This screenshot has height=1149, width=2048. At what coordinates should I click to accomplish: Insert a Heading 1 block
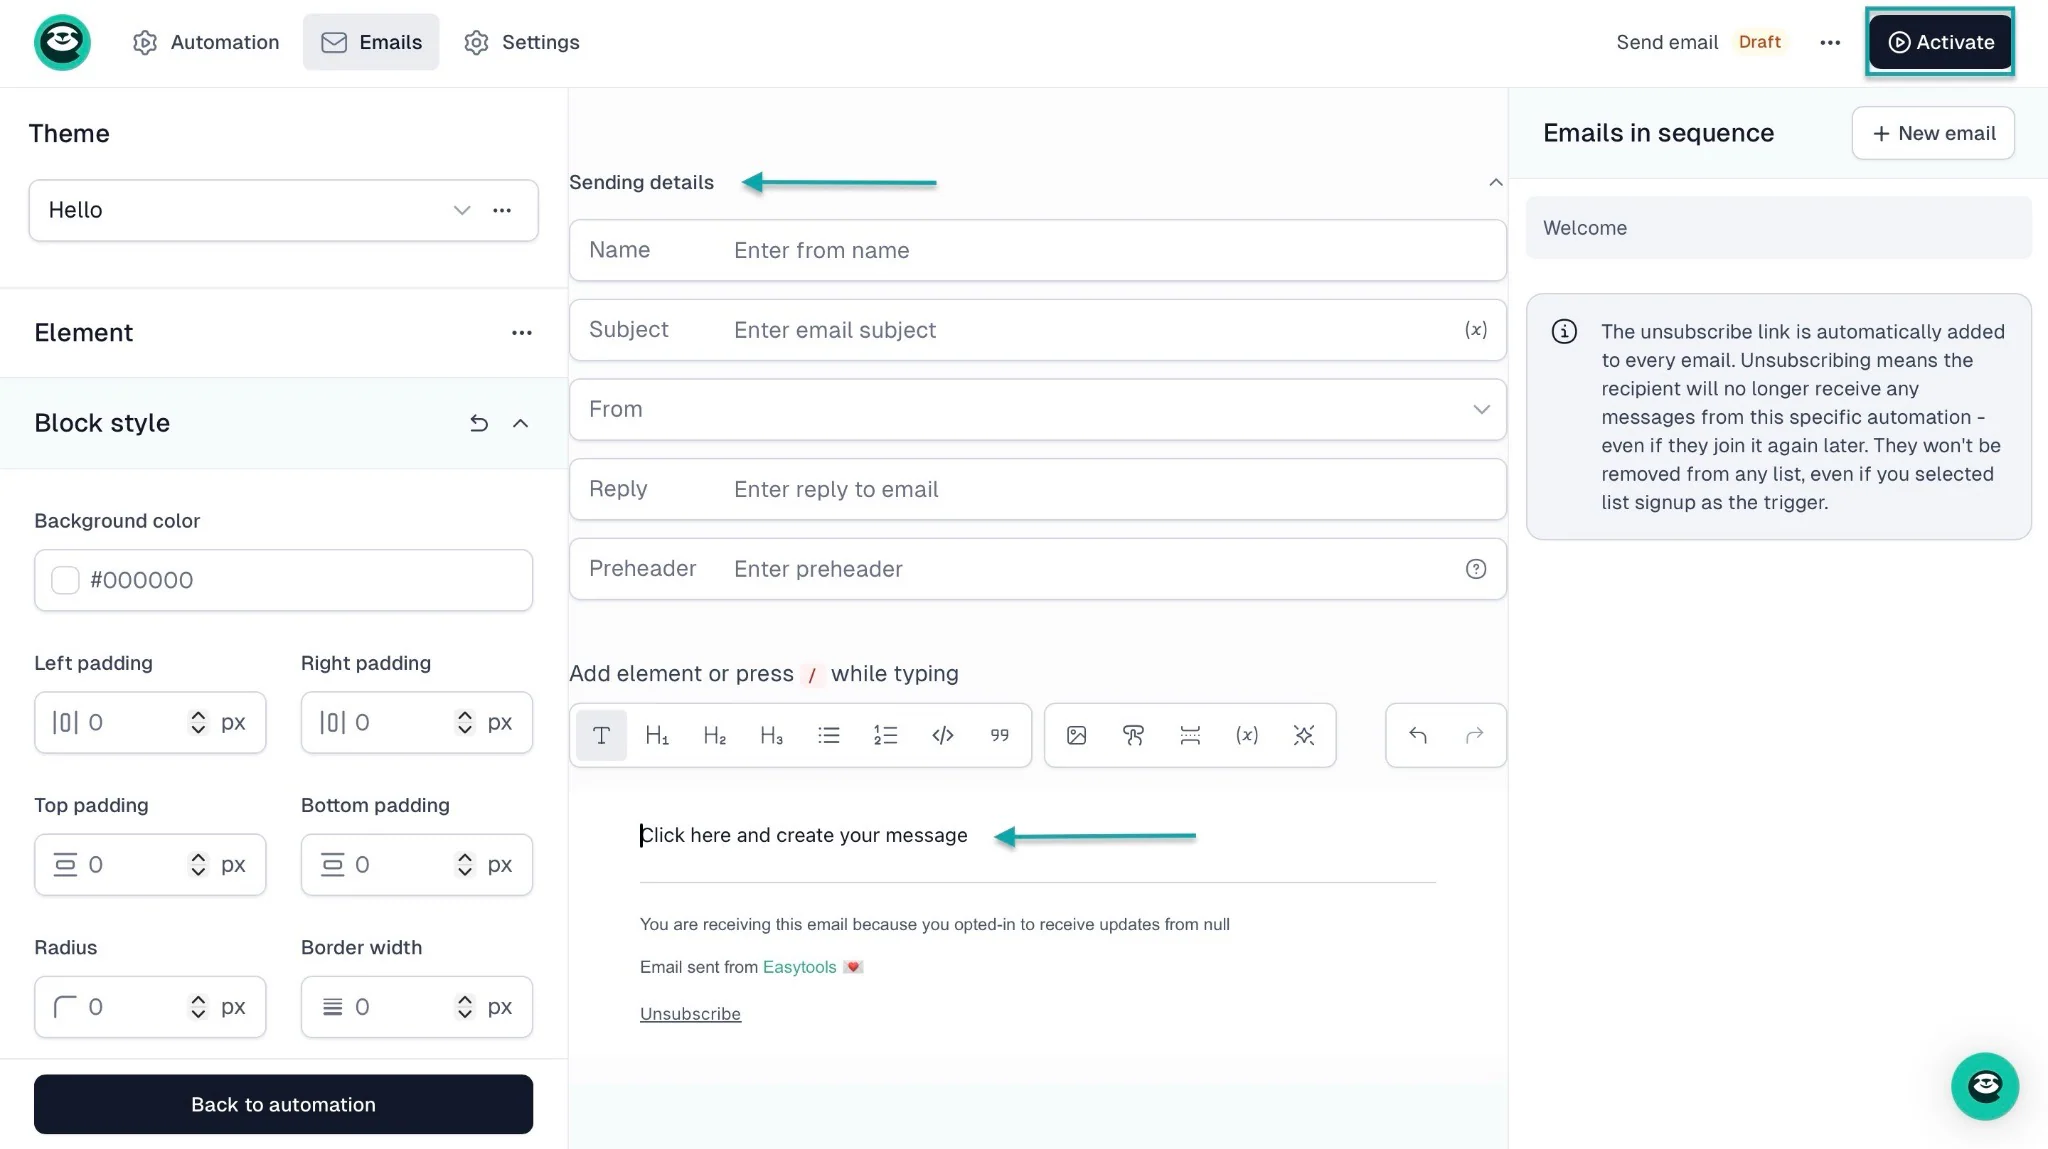[657, 735]
